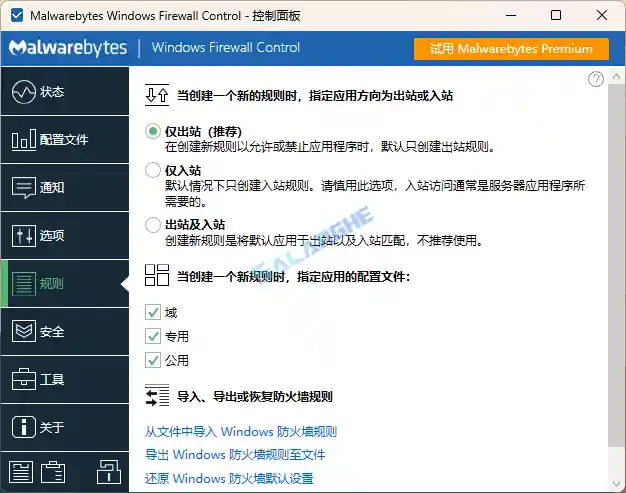626x493 pixels.
Task: Click the import/export rules section icon
Action: tap(157, 395)
